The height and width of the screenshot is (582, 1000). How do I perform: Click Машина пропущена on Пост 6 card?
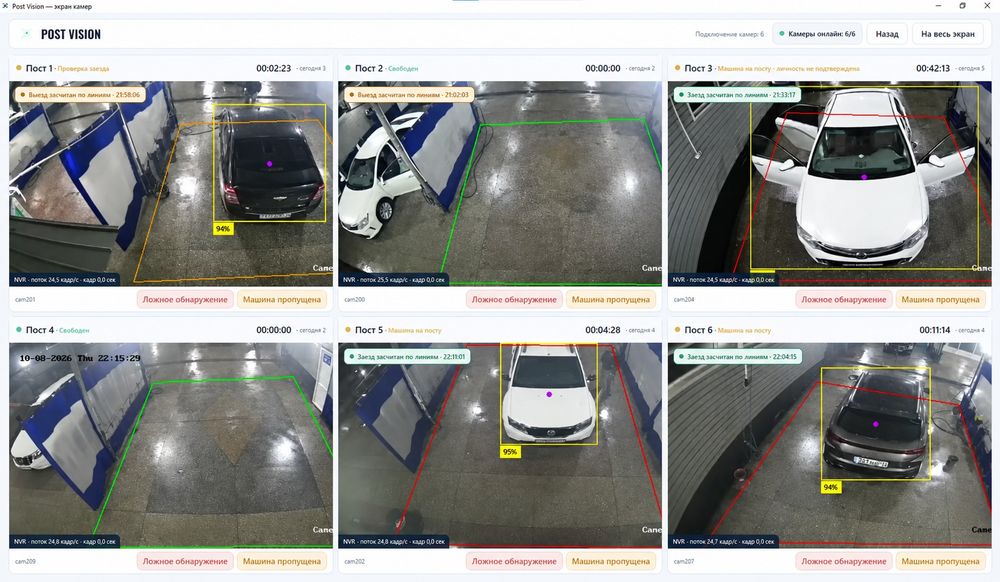(940, 562)
